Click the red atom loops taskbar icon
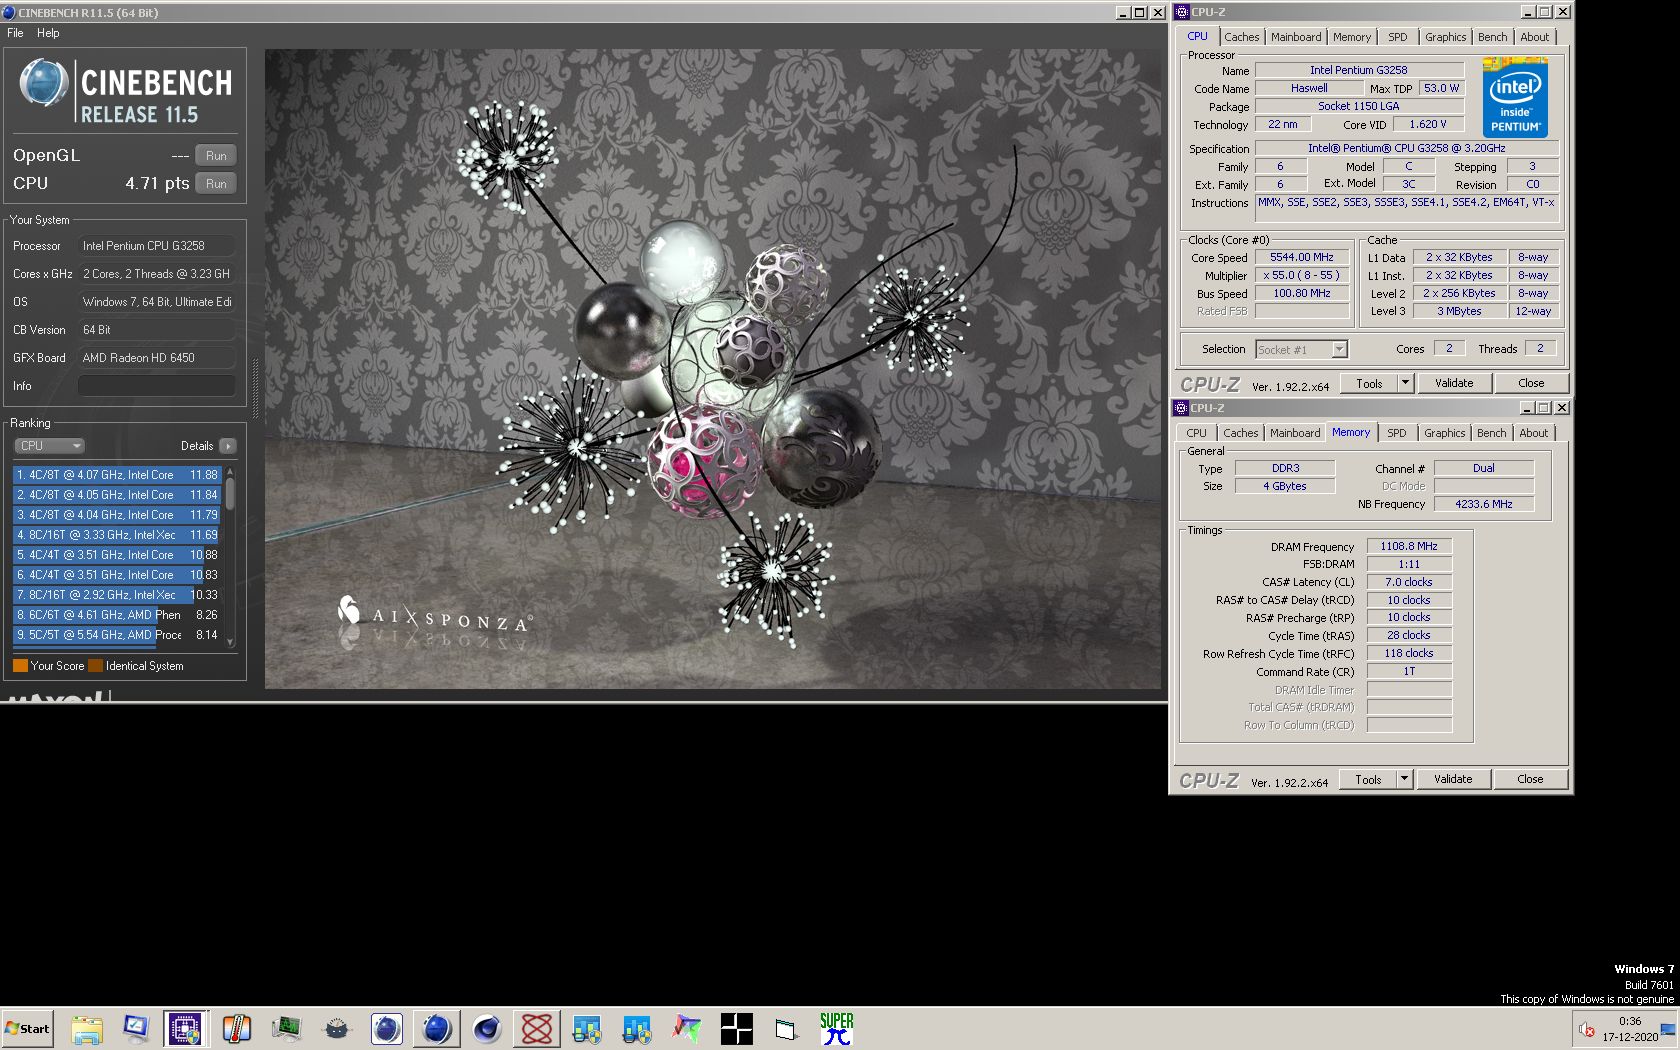The height and width of the screenshot is (1050, 1680). [536, 1028]
